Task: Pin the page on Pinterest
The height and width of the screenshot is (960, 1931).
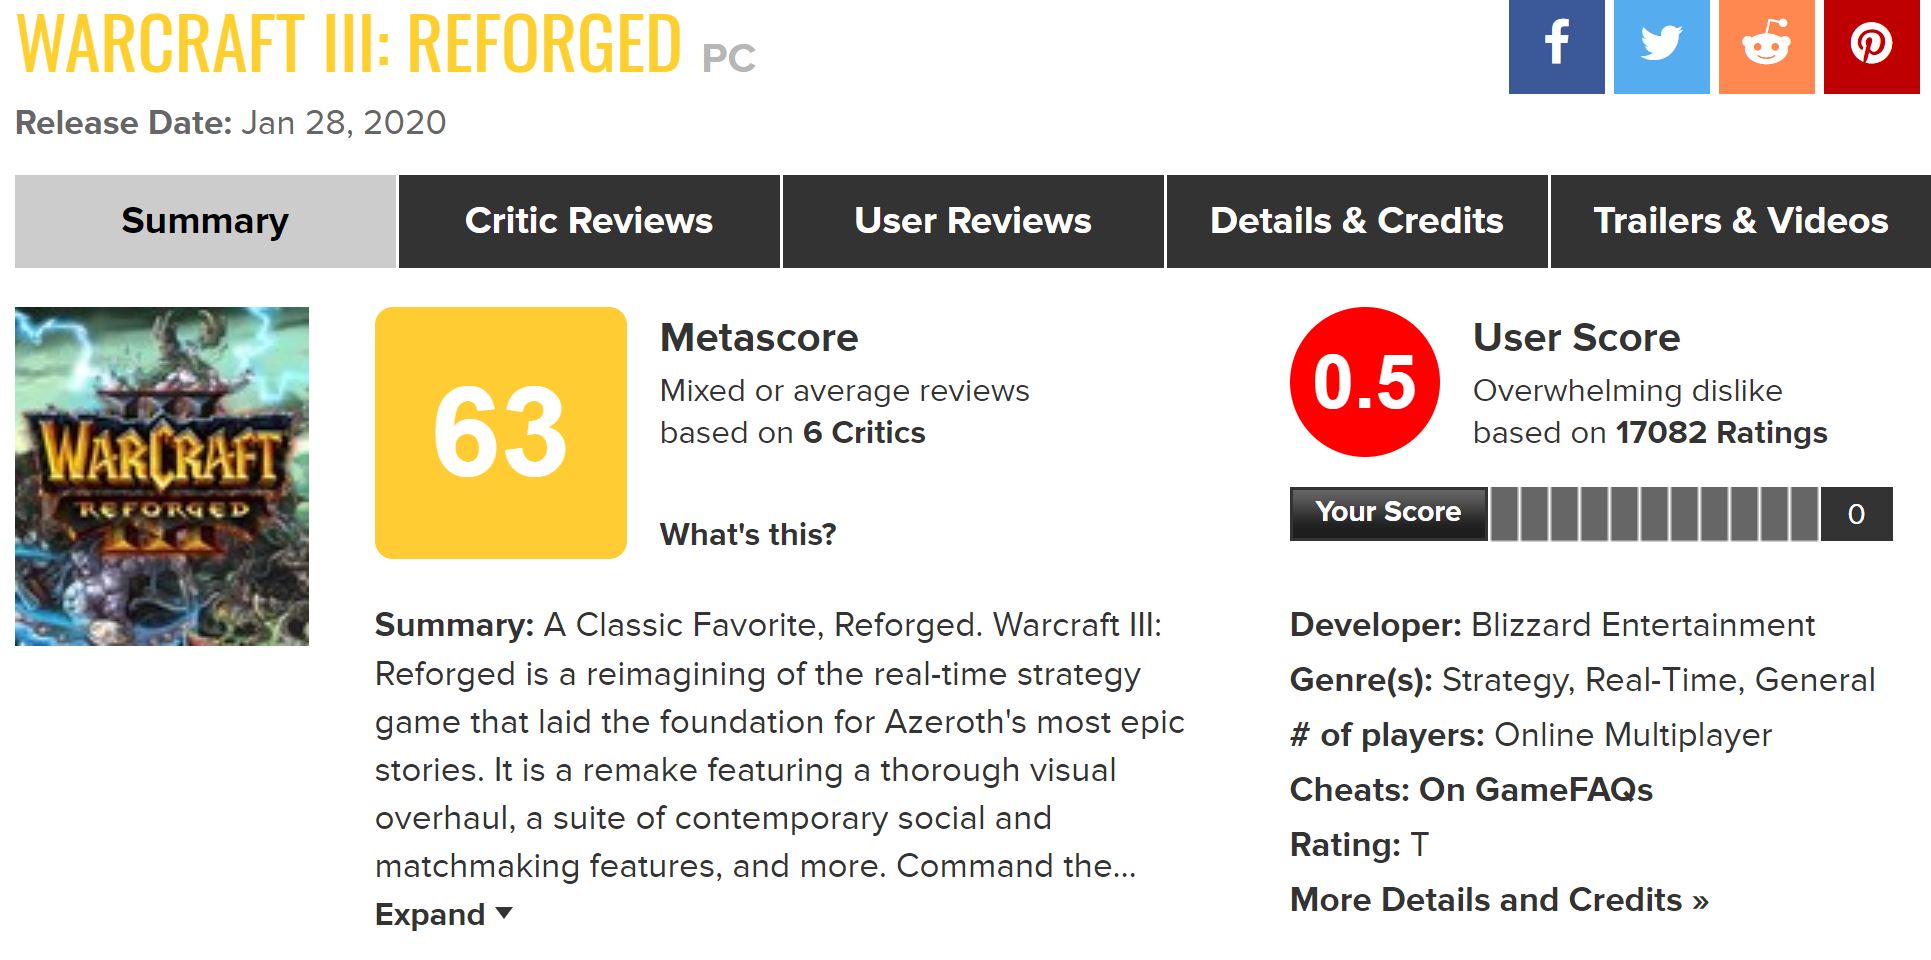Action: 1871,46
